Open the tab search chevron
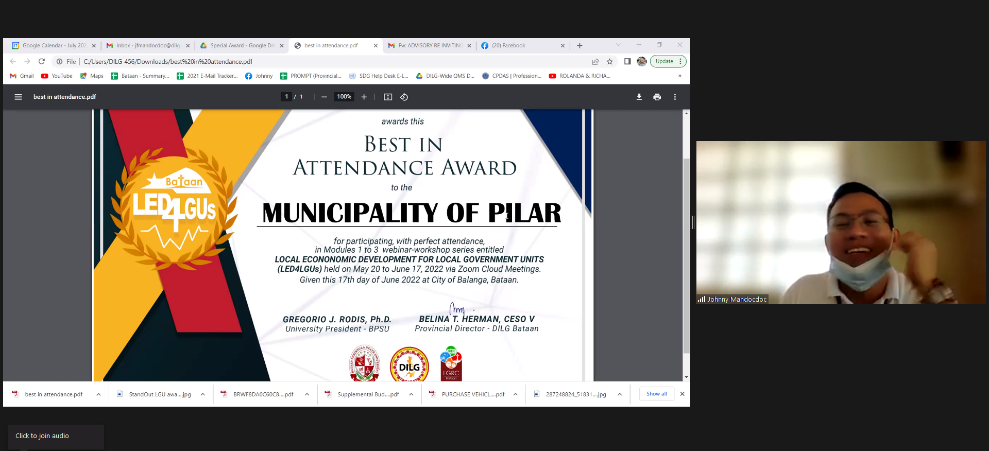The image size is (989, 451). pos(618,45)
